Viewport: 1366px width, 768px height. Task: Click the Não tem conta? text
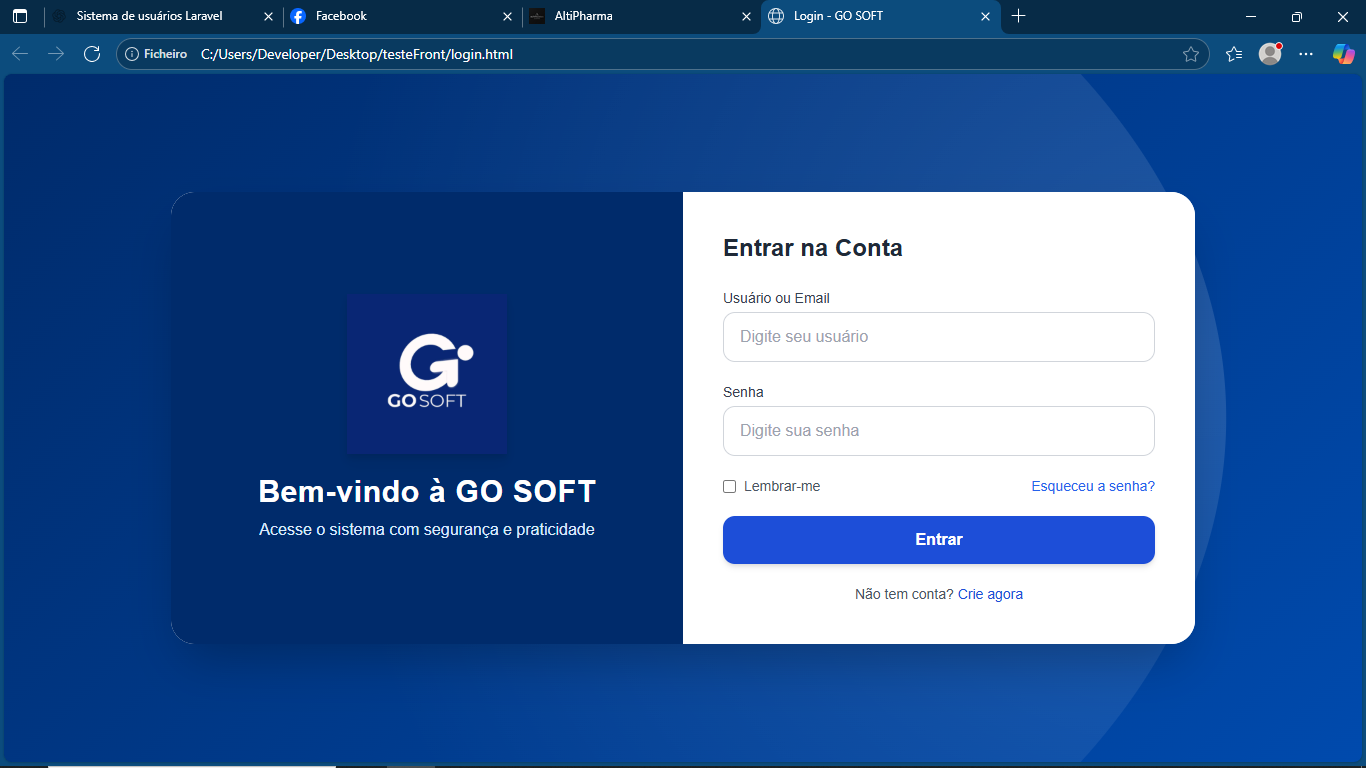[904, 595]
